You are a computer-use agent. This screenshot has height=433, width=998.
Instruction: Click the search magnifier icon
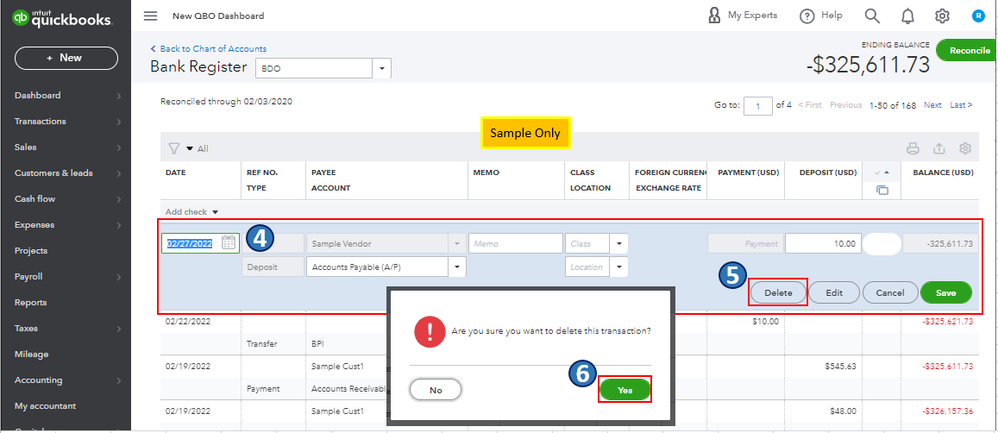[872, 16]
